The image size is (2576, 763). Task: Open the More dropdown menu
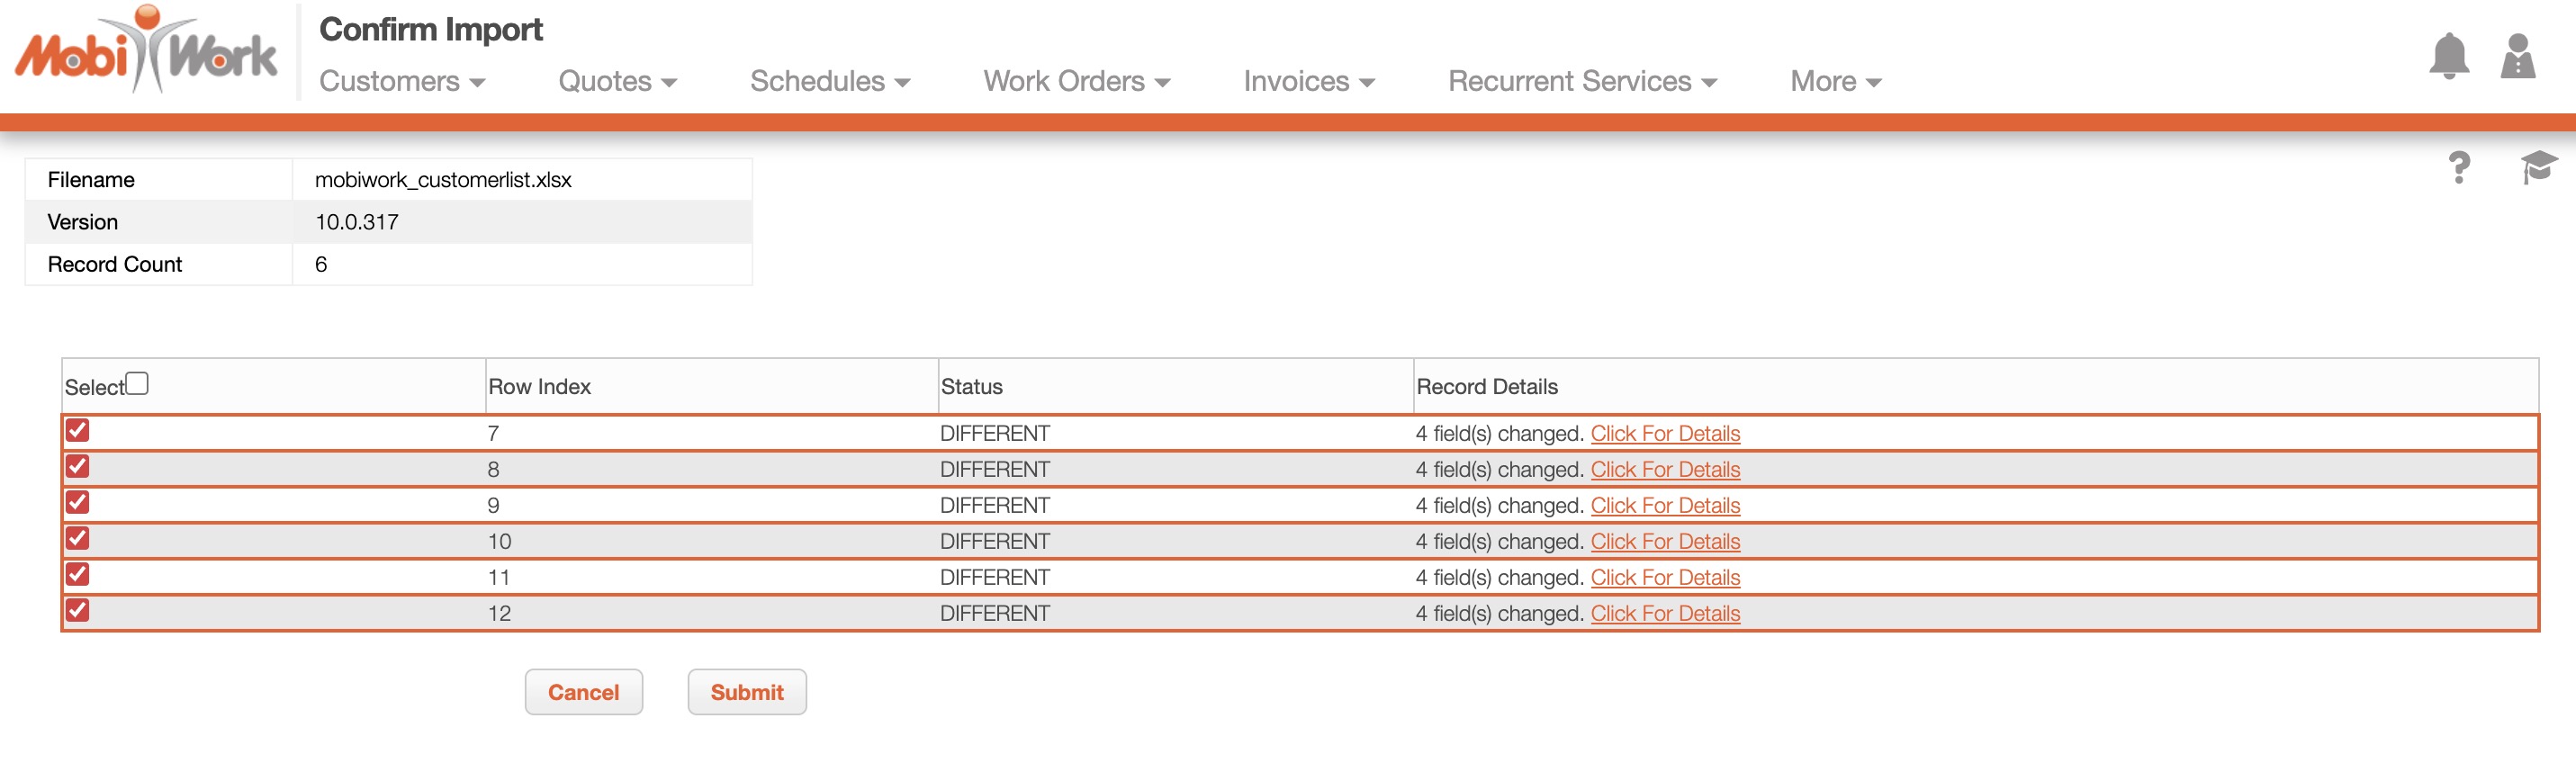1835,82
